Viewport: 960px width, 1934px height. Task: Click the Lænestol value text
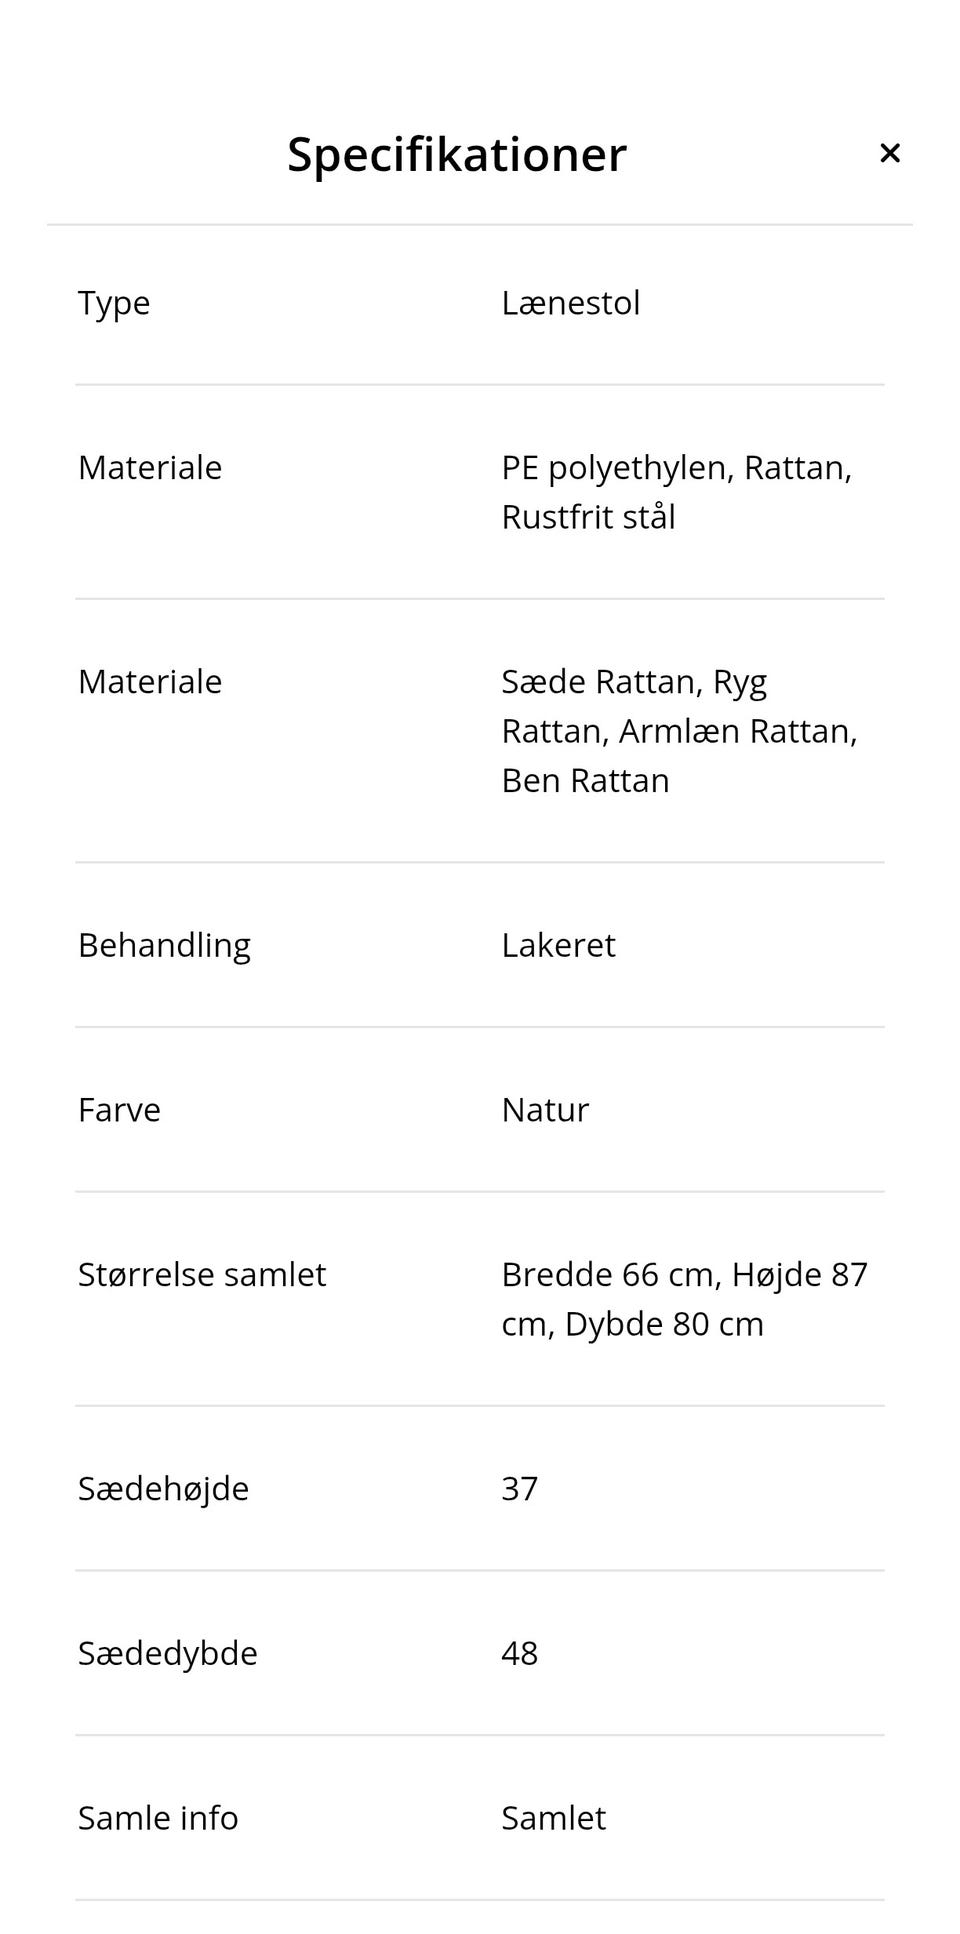click(570, 303)
